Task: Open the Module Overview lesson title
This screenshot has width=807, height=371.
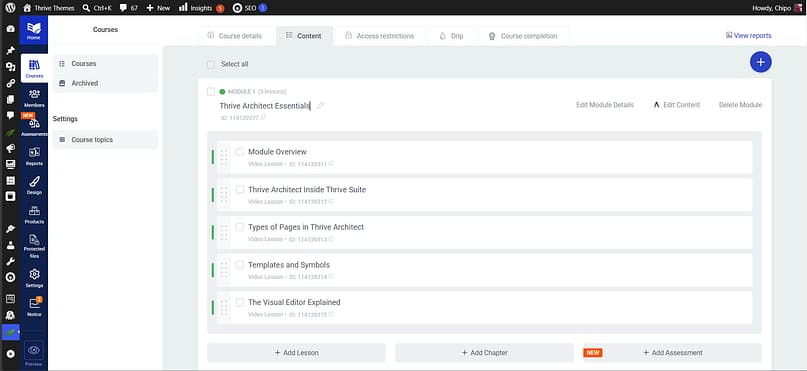Action: [x=277, y=152]
